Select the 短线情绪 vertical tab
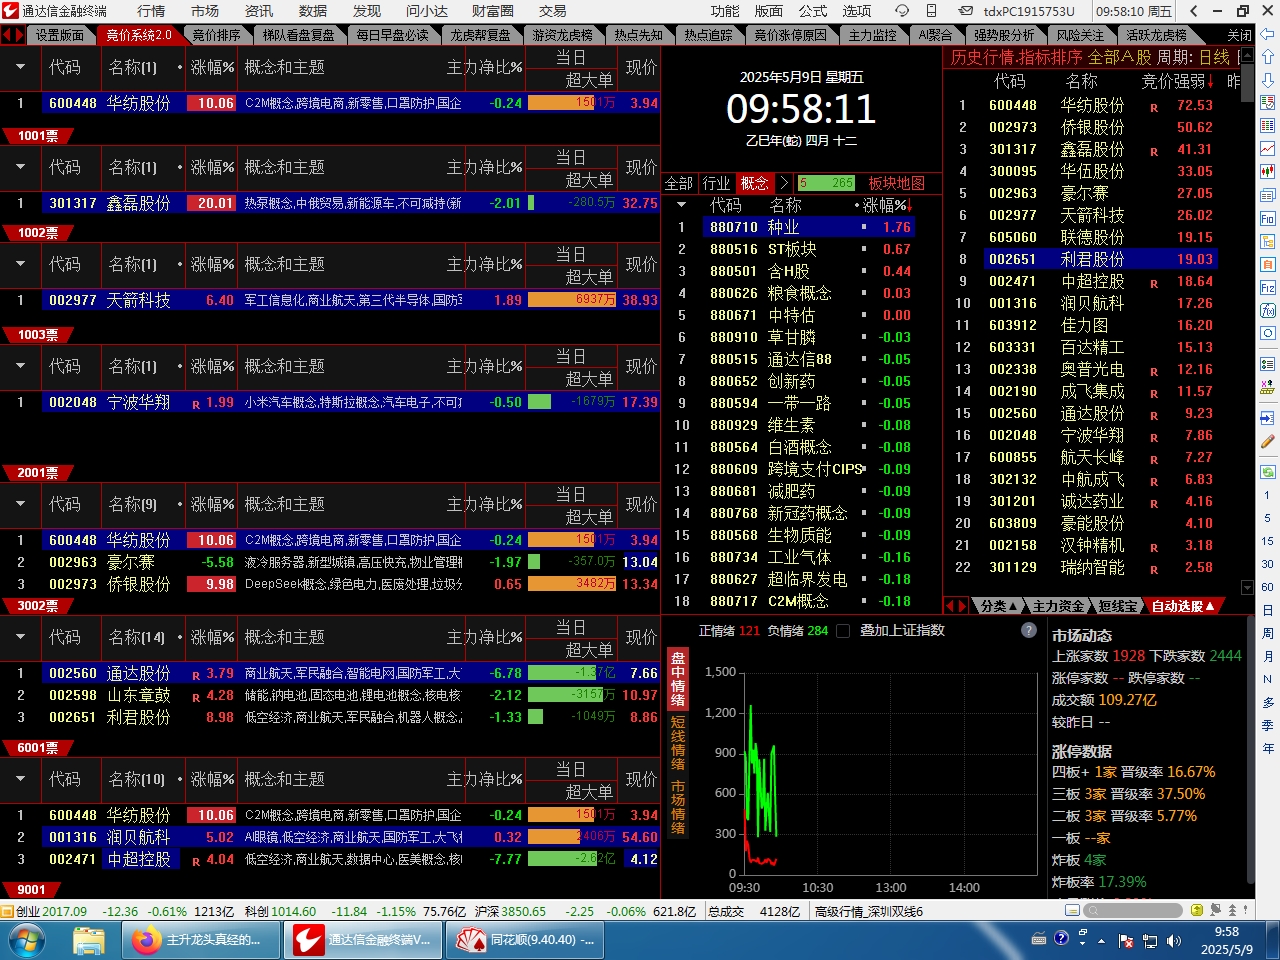Viewport: 1280px width, 960px height. [x=678, y=742]
